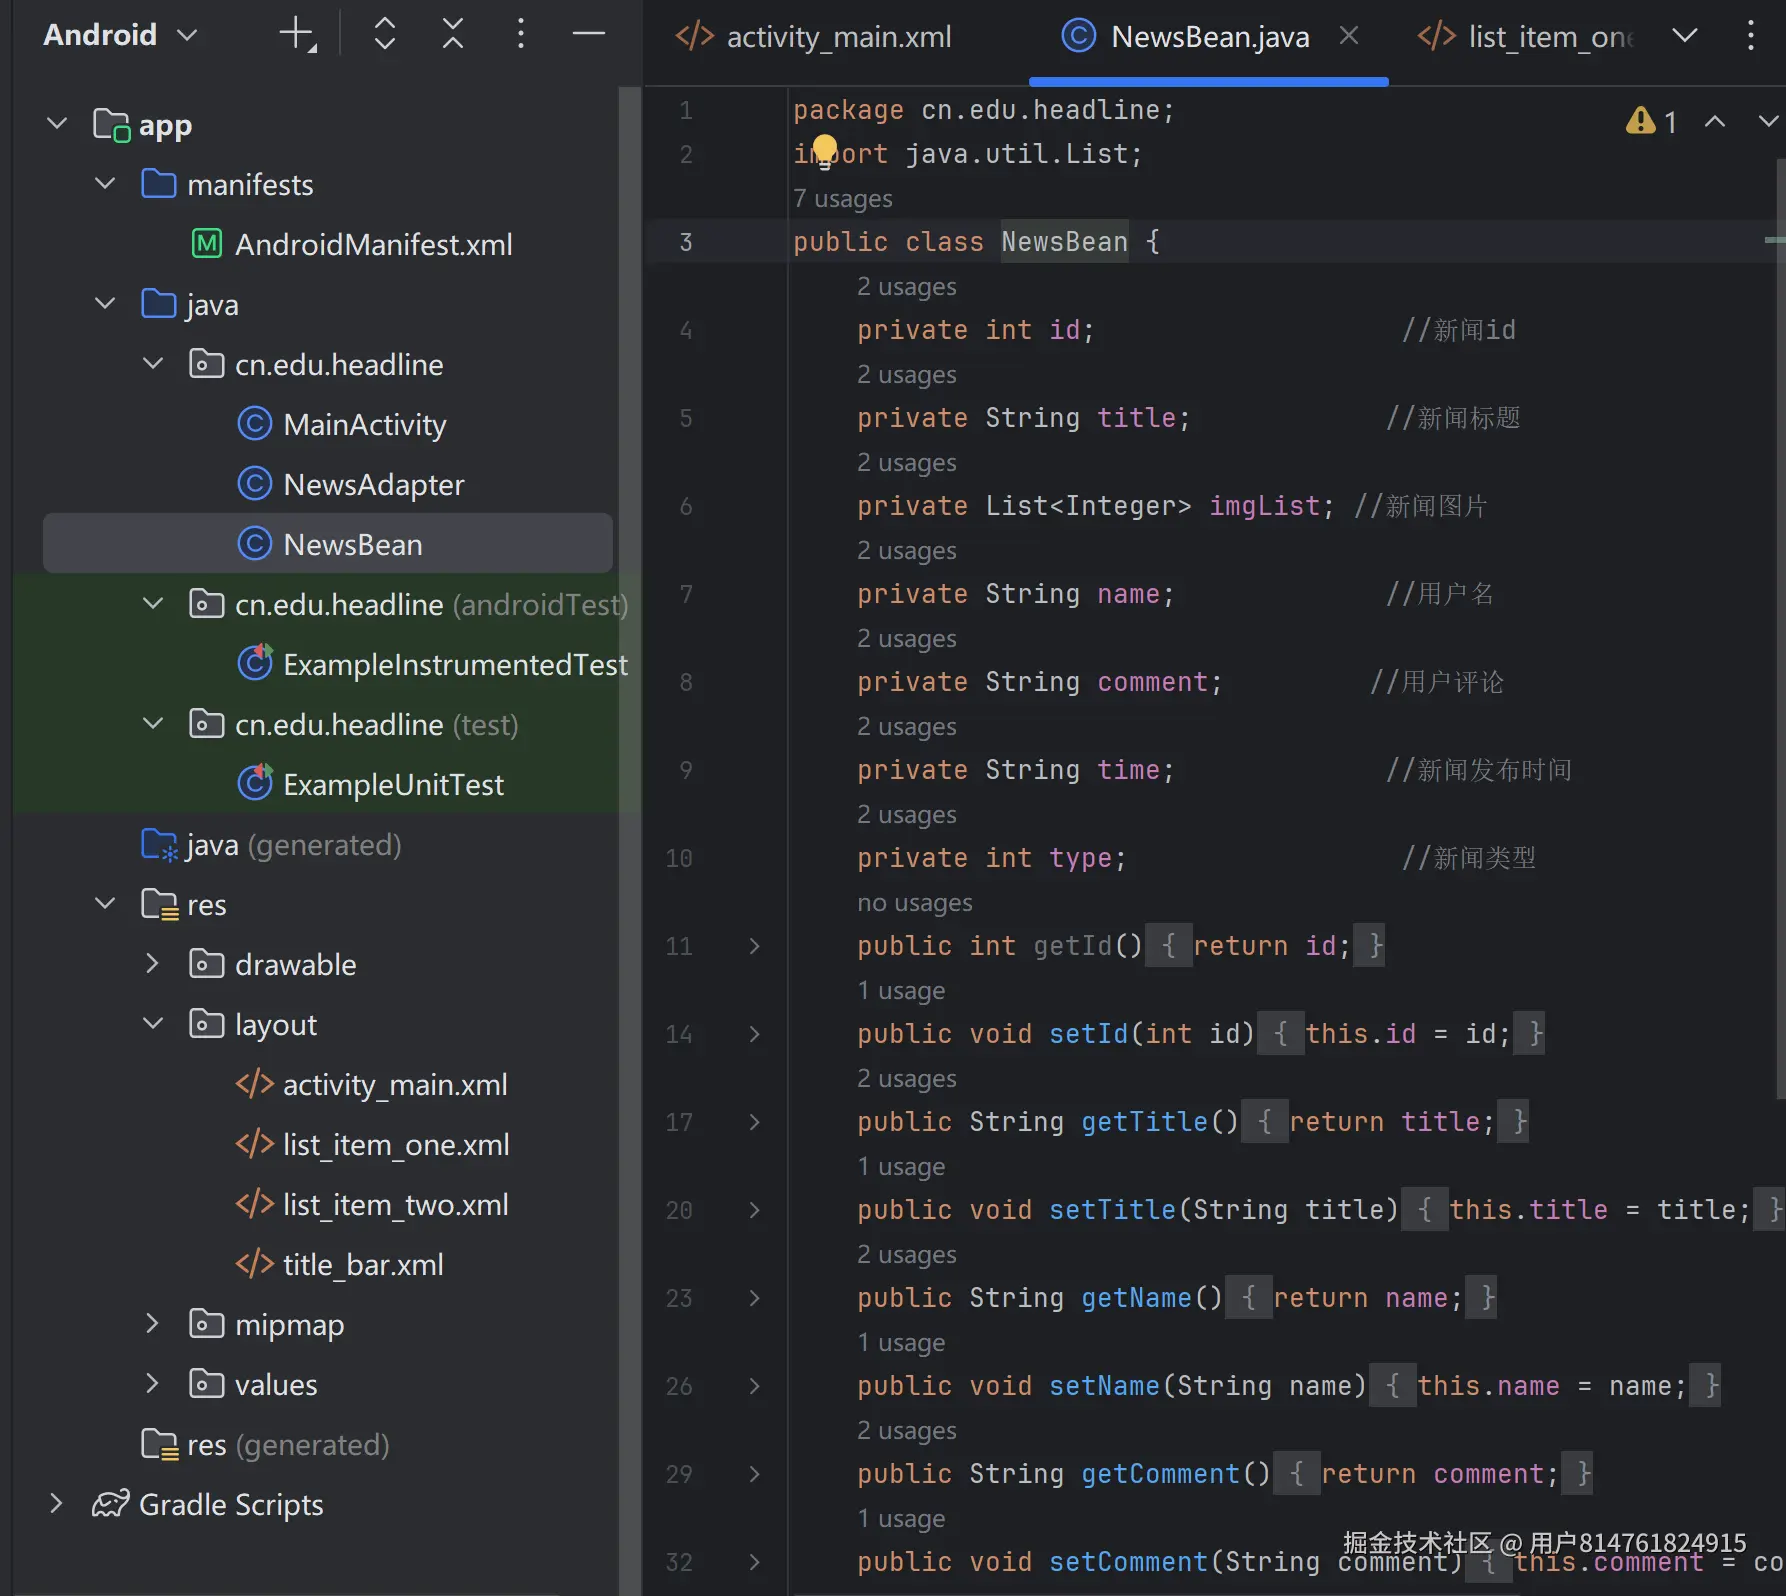This screenshot has height=1596, width=1786.
Task: Open list_item_one.xml layout file
Action: tap(372, 1144)
